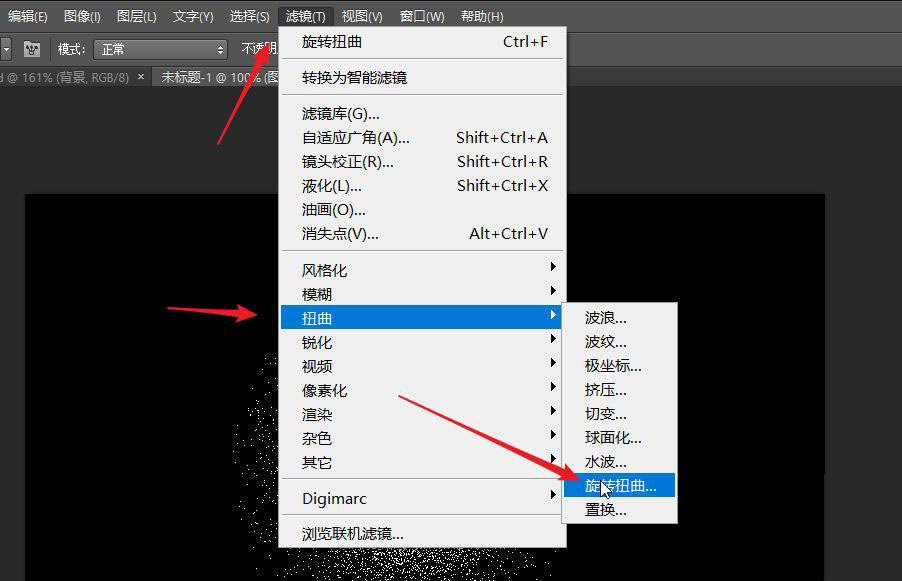902x581 pixels.
Task: Choose 浏览联机滤镜...
Action: pyautogui.click(x=422, y=534)
